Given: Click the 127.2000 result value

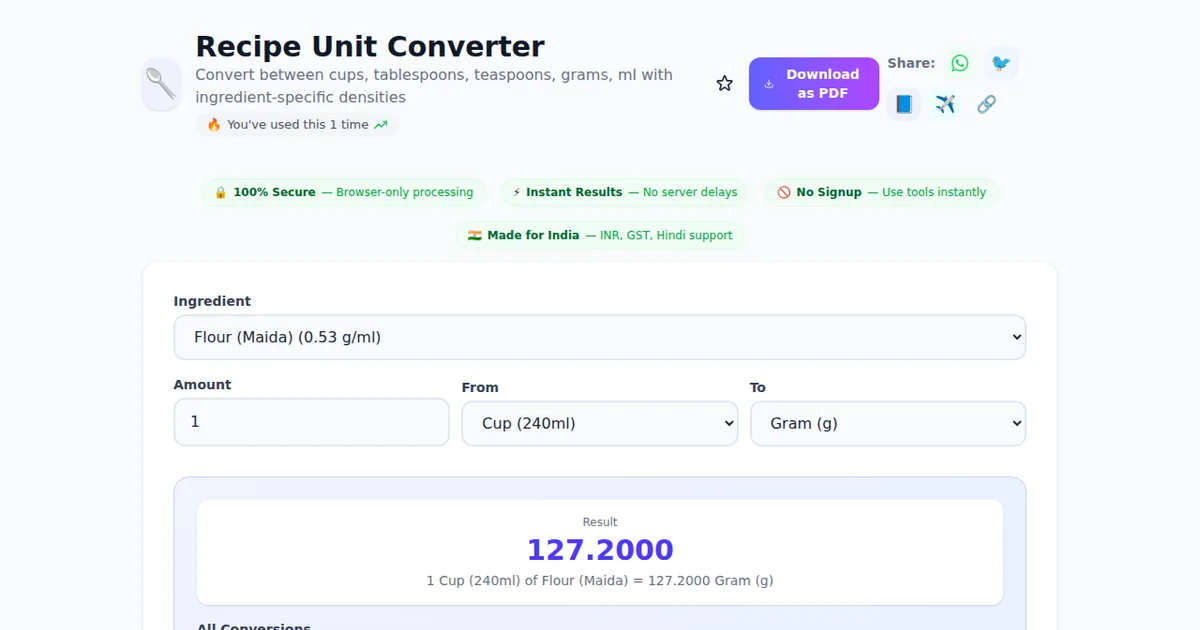Looking at the screenshot, I should click(x=600, y=550).
